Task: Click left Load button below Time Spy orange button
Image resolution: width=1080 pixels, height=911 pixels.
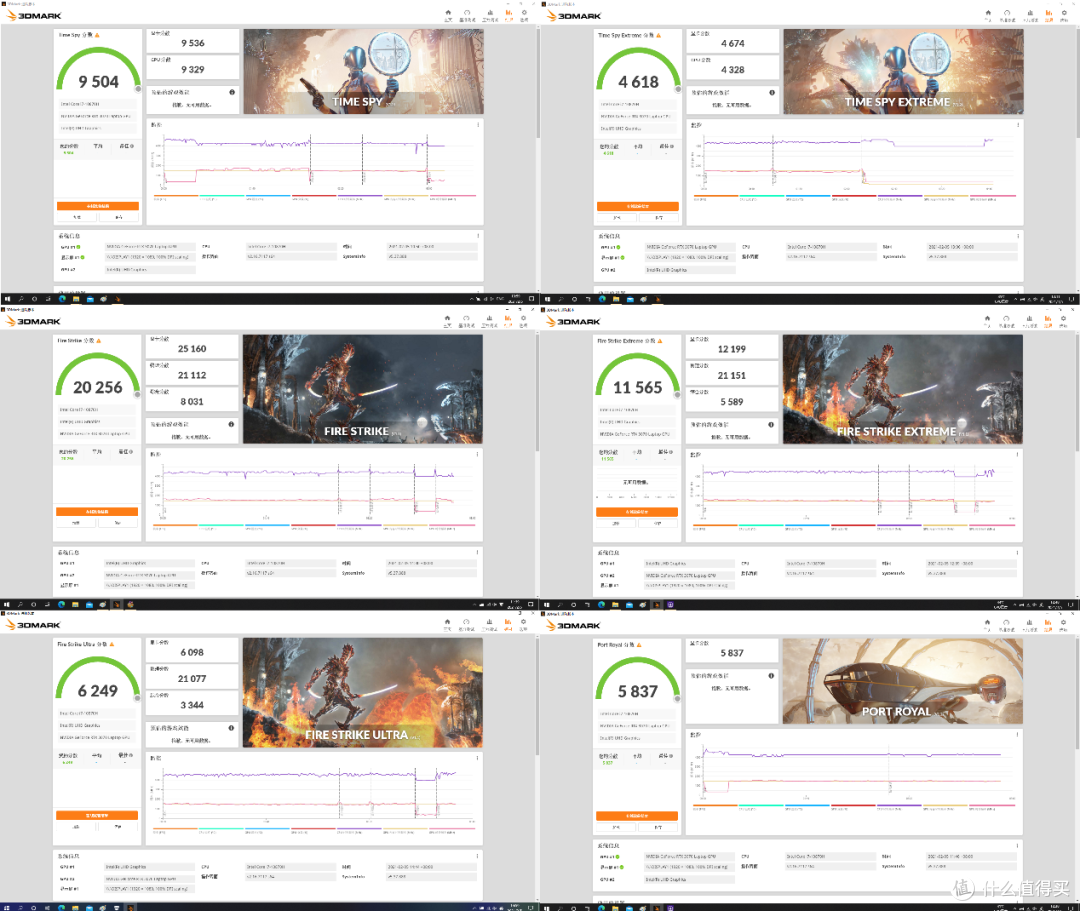Action: tap(76, 217)
